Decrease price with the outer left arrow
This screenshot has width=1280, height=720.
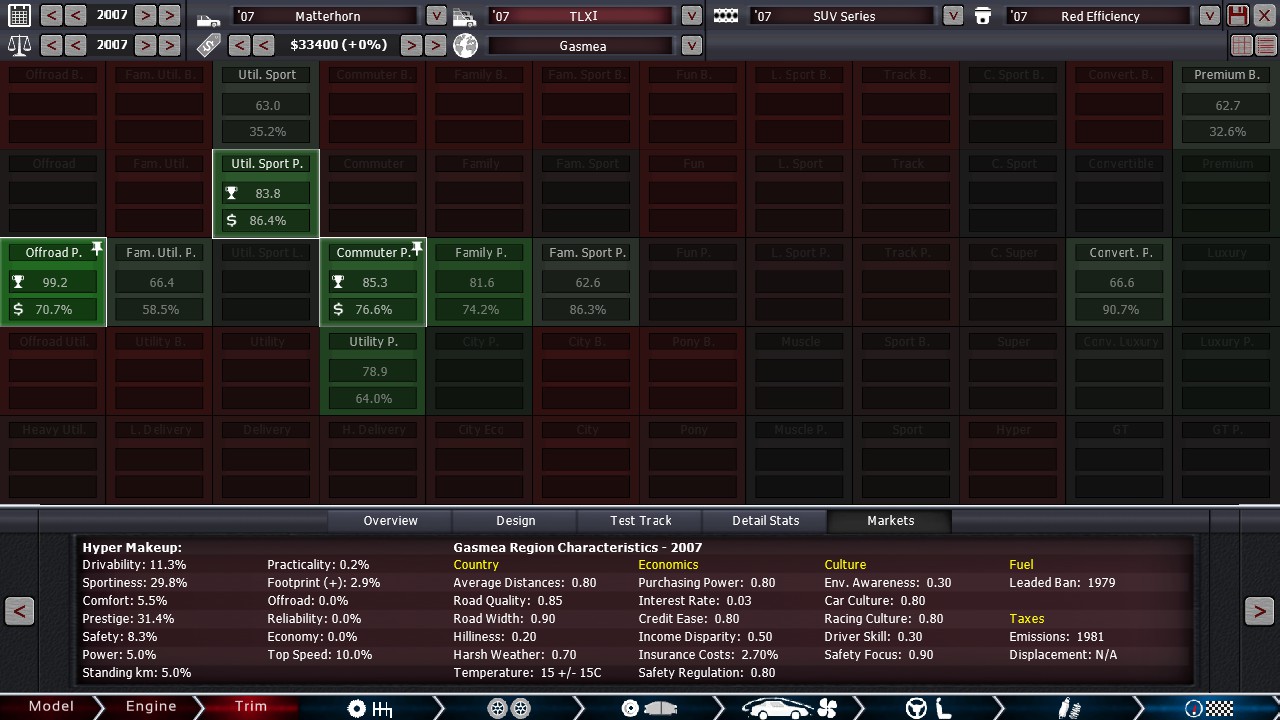(x=238, y=45)
